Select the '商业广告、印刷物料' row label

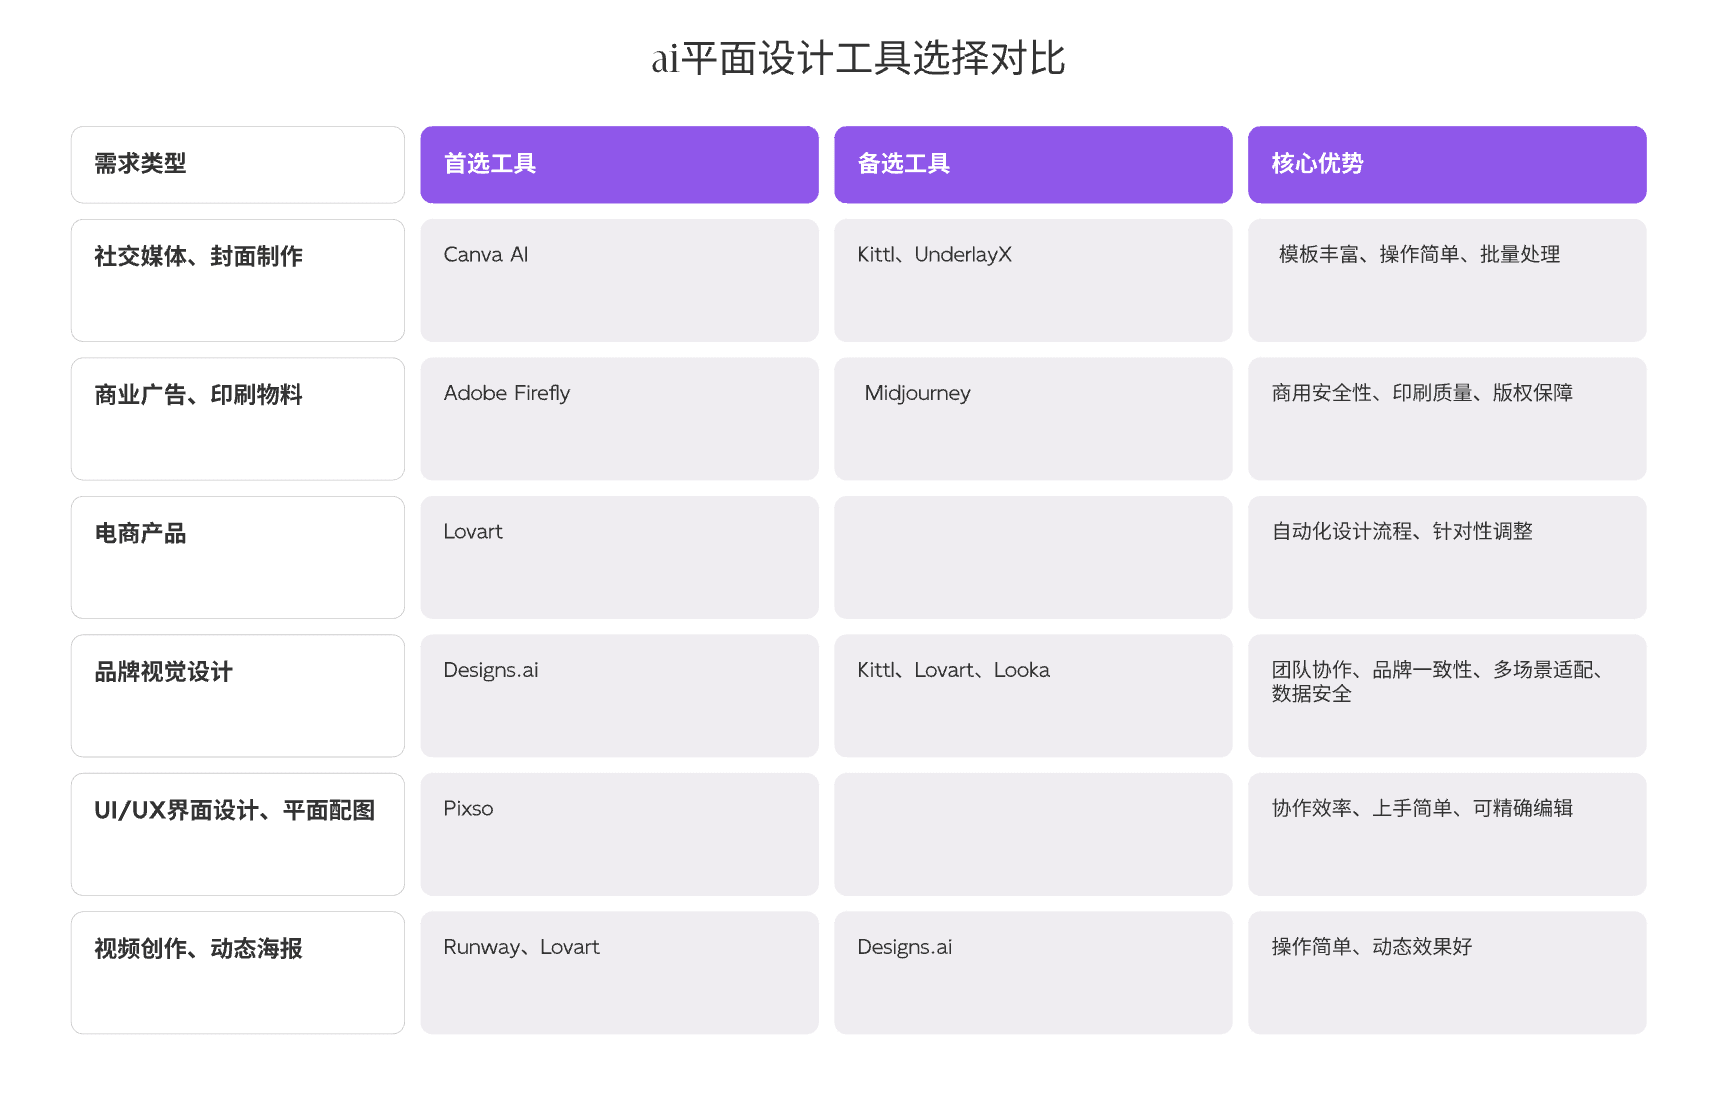pyautogui.click(x=238, y=418)
